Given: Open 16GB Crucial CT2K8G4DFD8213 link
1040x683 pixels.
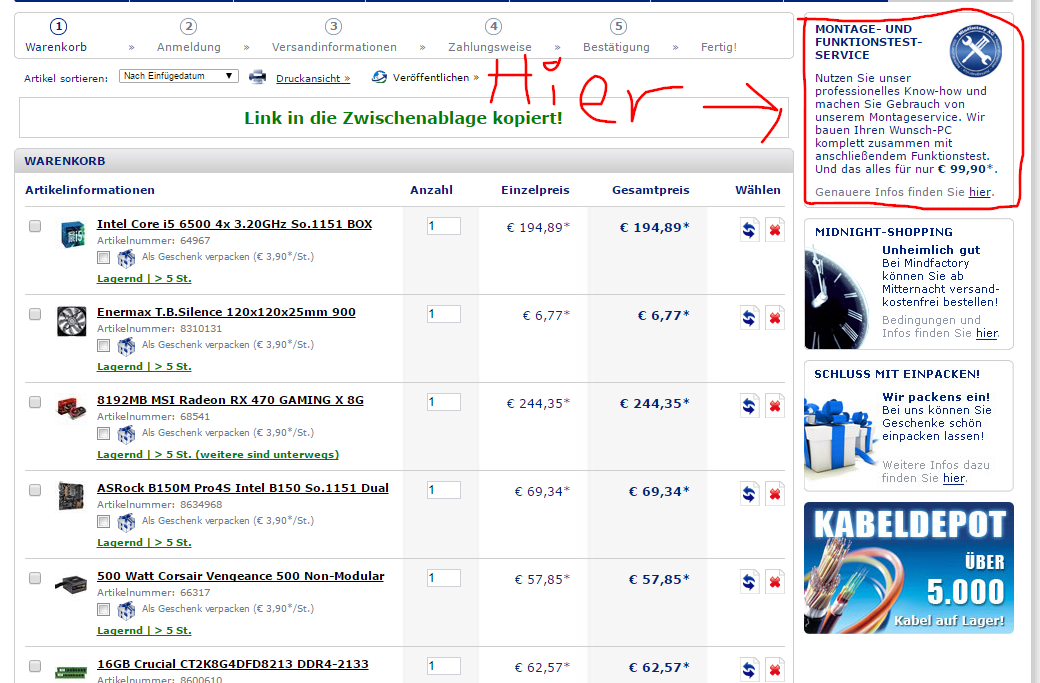Looking at the screenshot, I should [x=233, y=664].
